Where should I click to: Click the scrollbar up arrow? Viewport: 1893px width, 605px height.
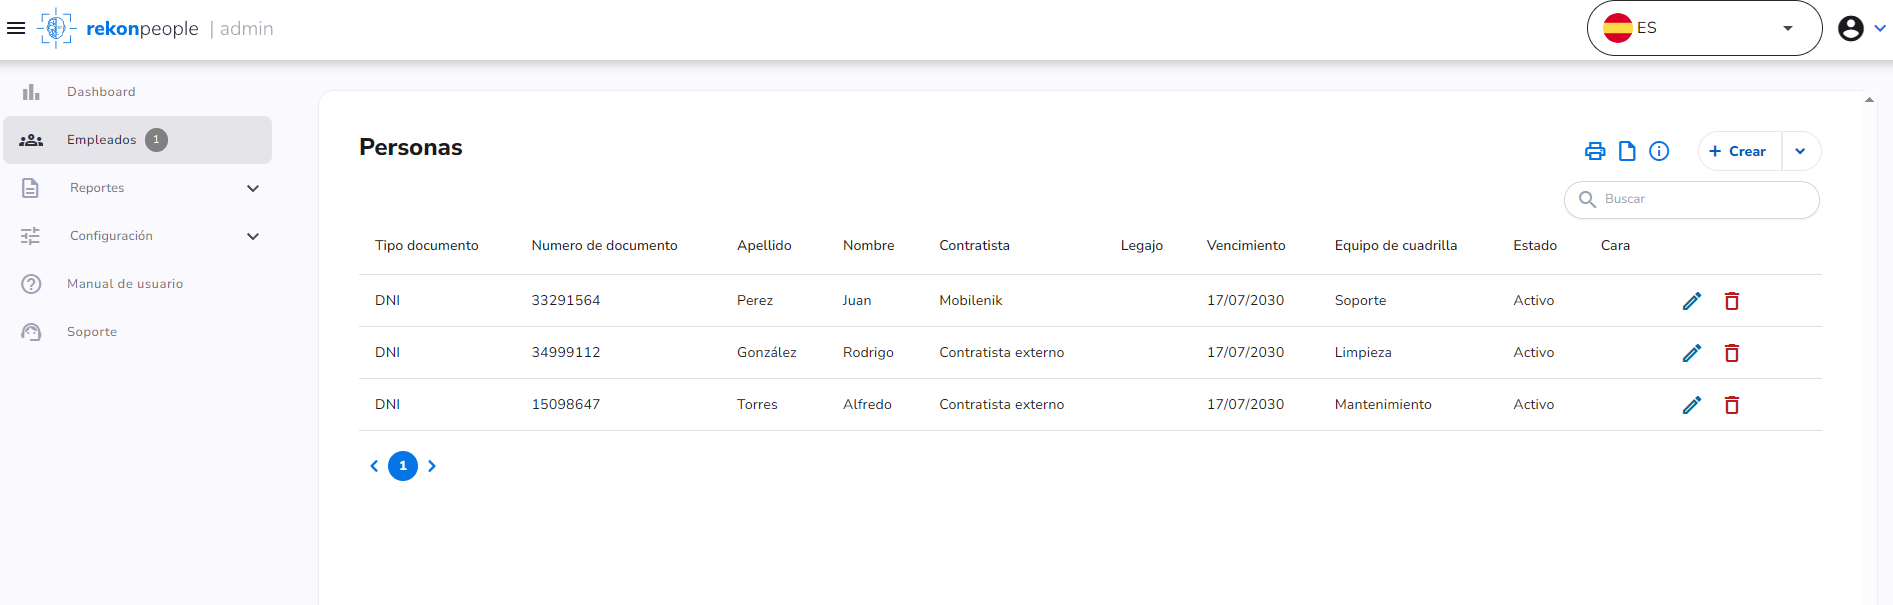[1869, 100]
